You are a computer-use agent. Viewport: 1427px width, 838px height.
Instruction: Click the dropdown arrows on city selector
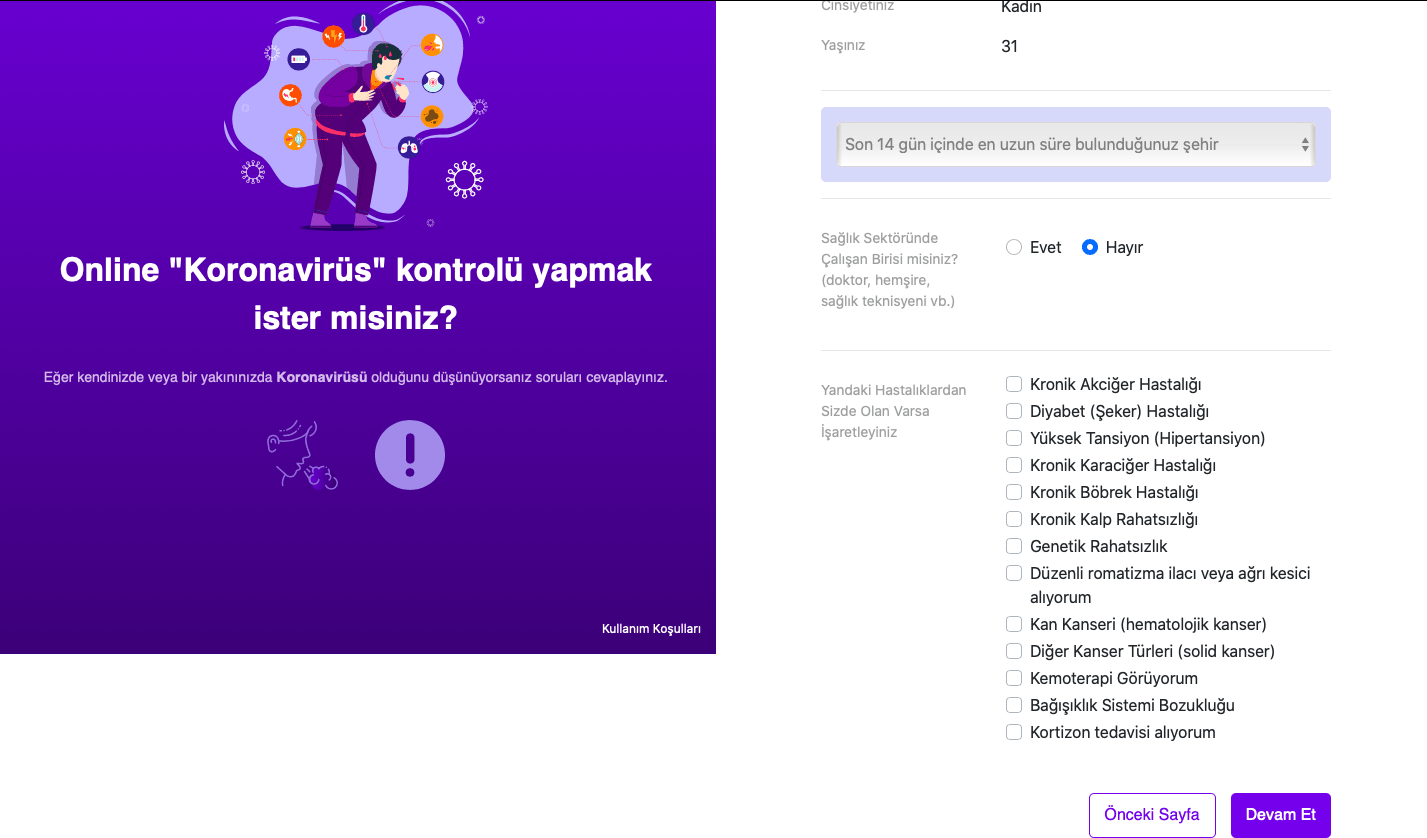click(x=1304, y=145)
